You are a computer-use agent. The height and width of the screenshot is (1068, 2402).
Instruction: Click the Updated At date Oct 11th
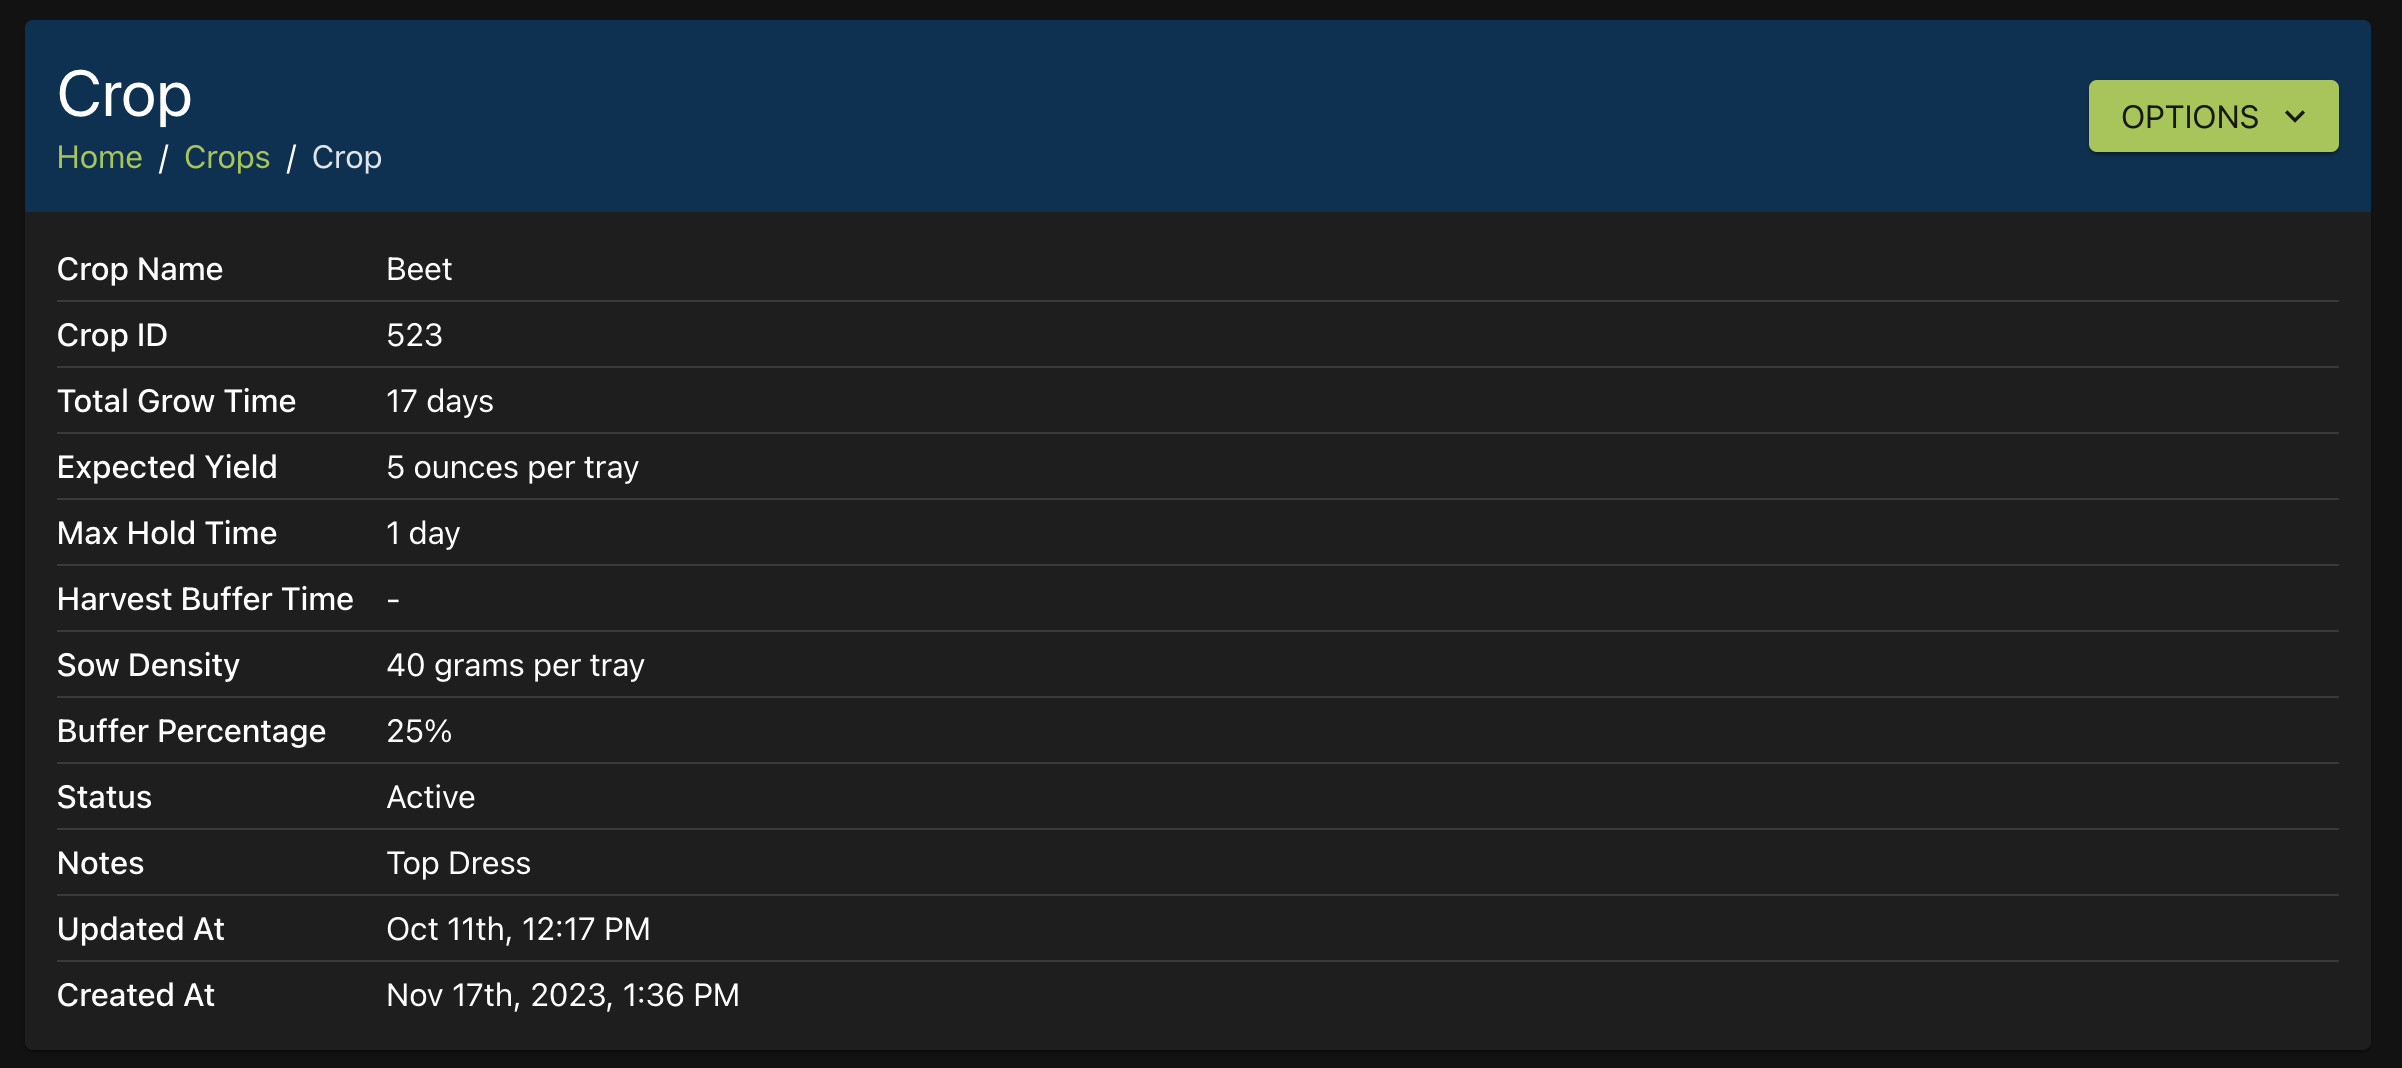[x=518, y=929]
